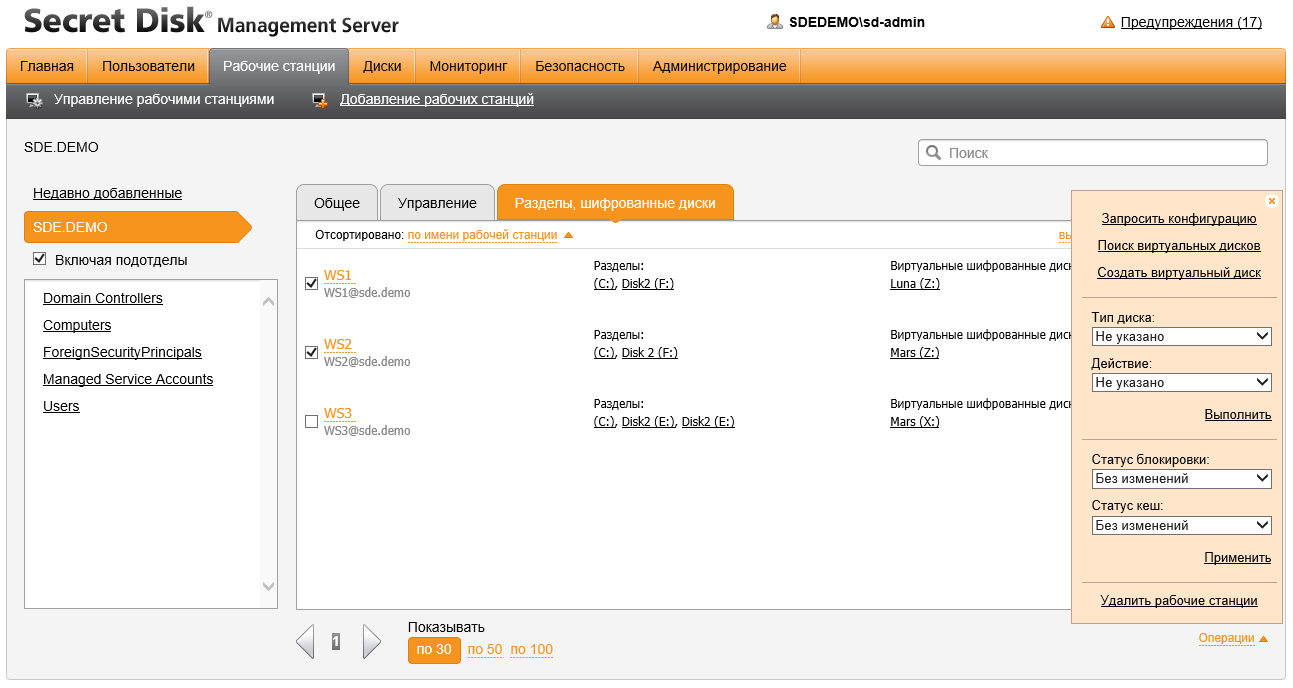Open the Пользователи menu tab
The width and height of the screenshot is (1293, 688).
pyautogui.click(x=148, y=66)
